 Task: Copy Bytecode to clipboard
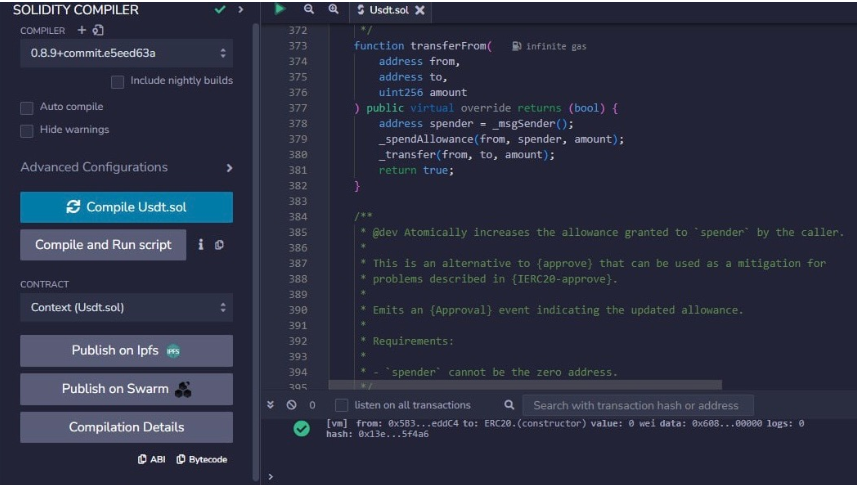pyautogui.click(x=201, y=459)
